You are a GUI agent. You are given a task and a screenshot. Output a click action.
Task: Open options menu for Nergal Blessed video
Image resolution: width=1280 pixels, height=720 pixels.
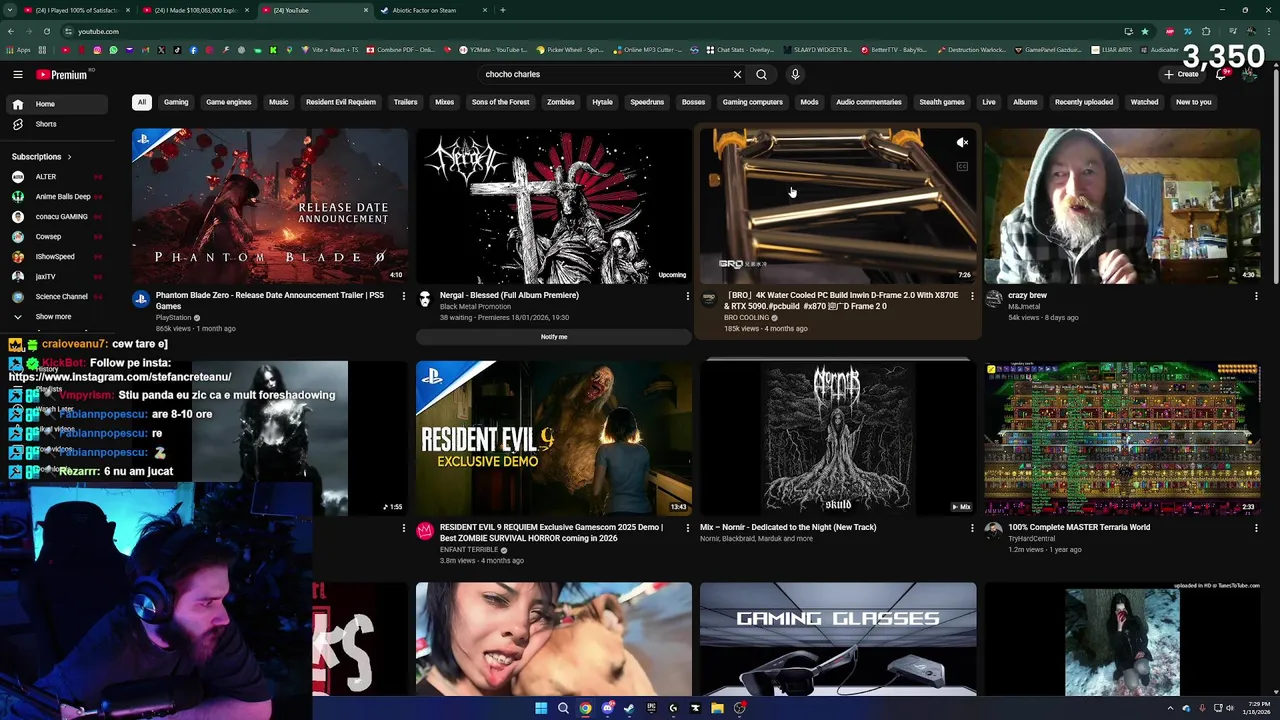[687, 296]
